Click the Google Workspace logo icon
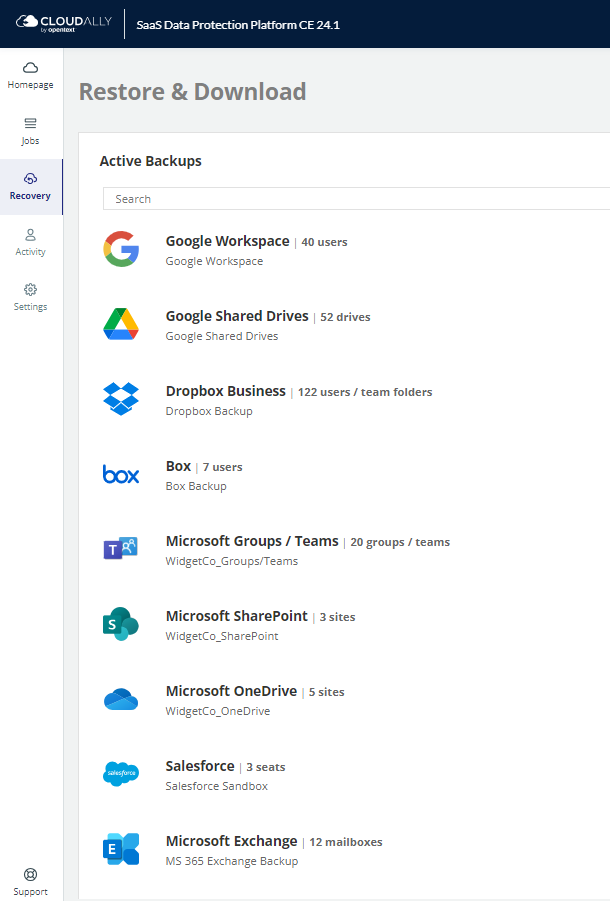This screenshot has height=901, width=610. [121, 249]
